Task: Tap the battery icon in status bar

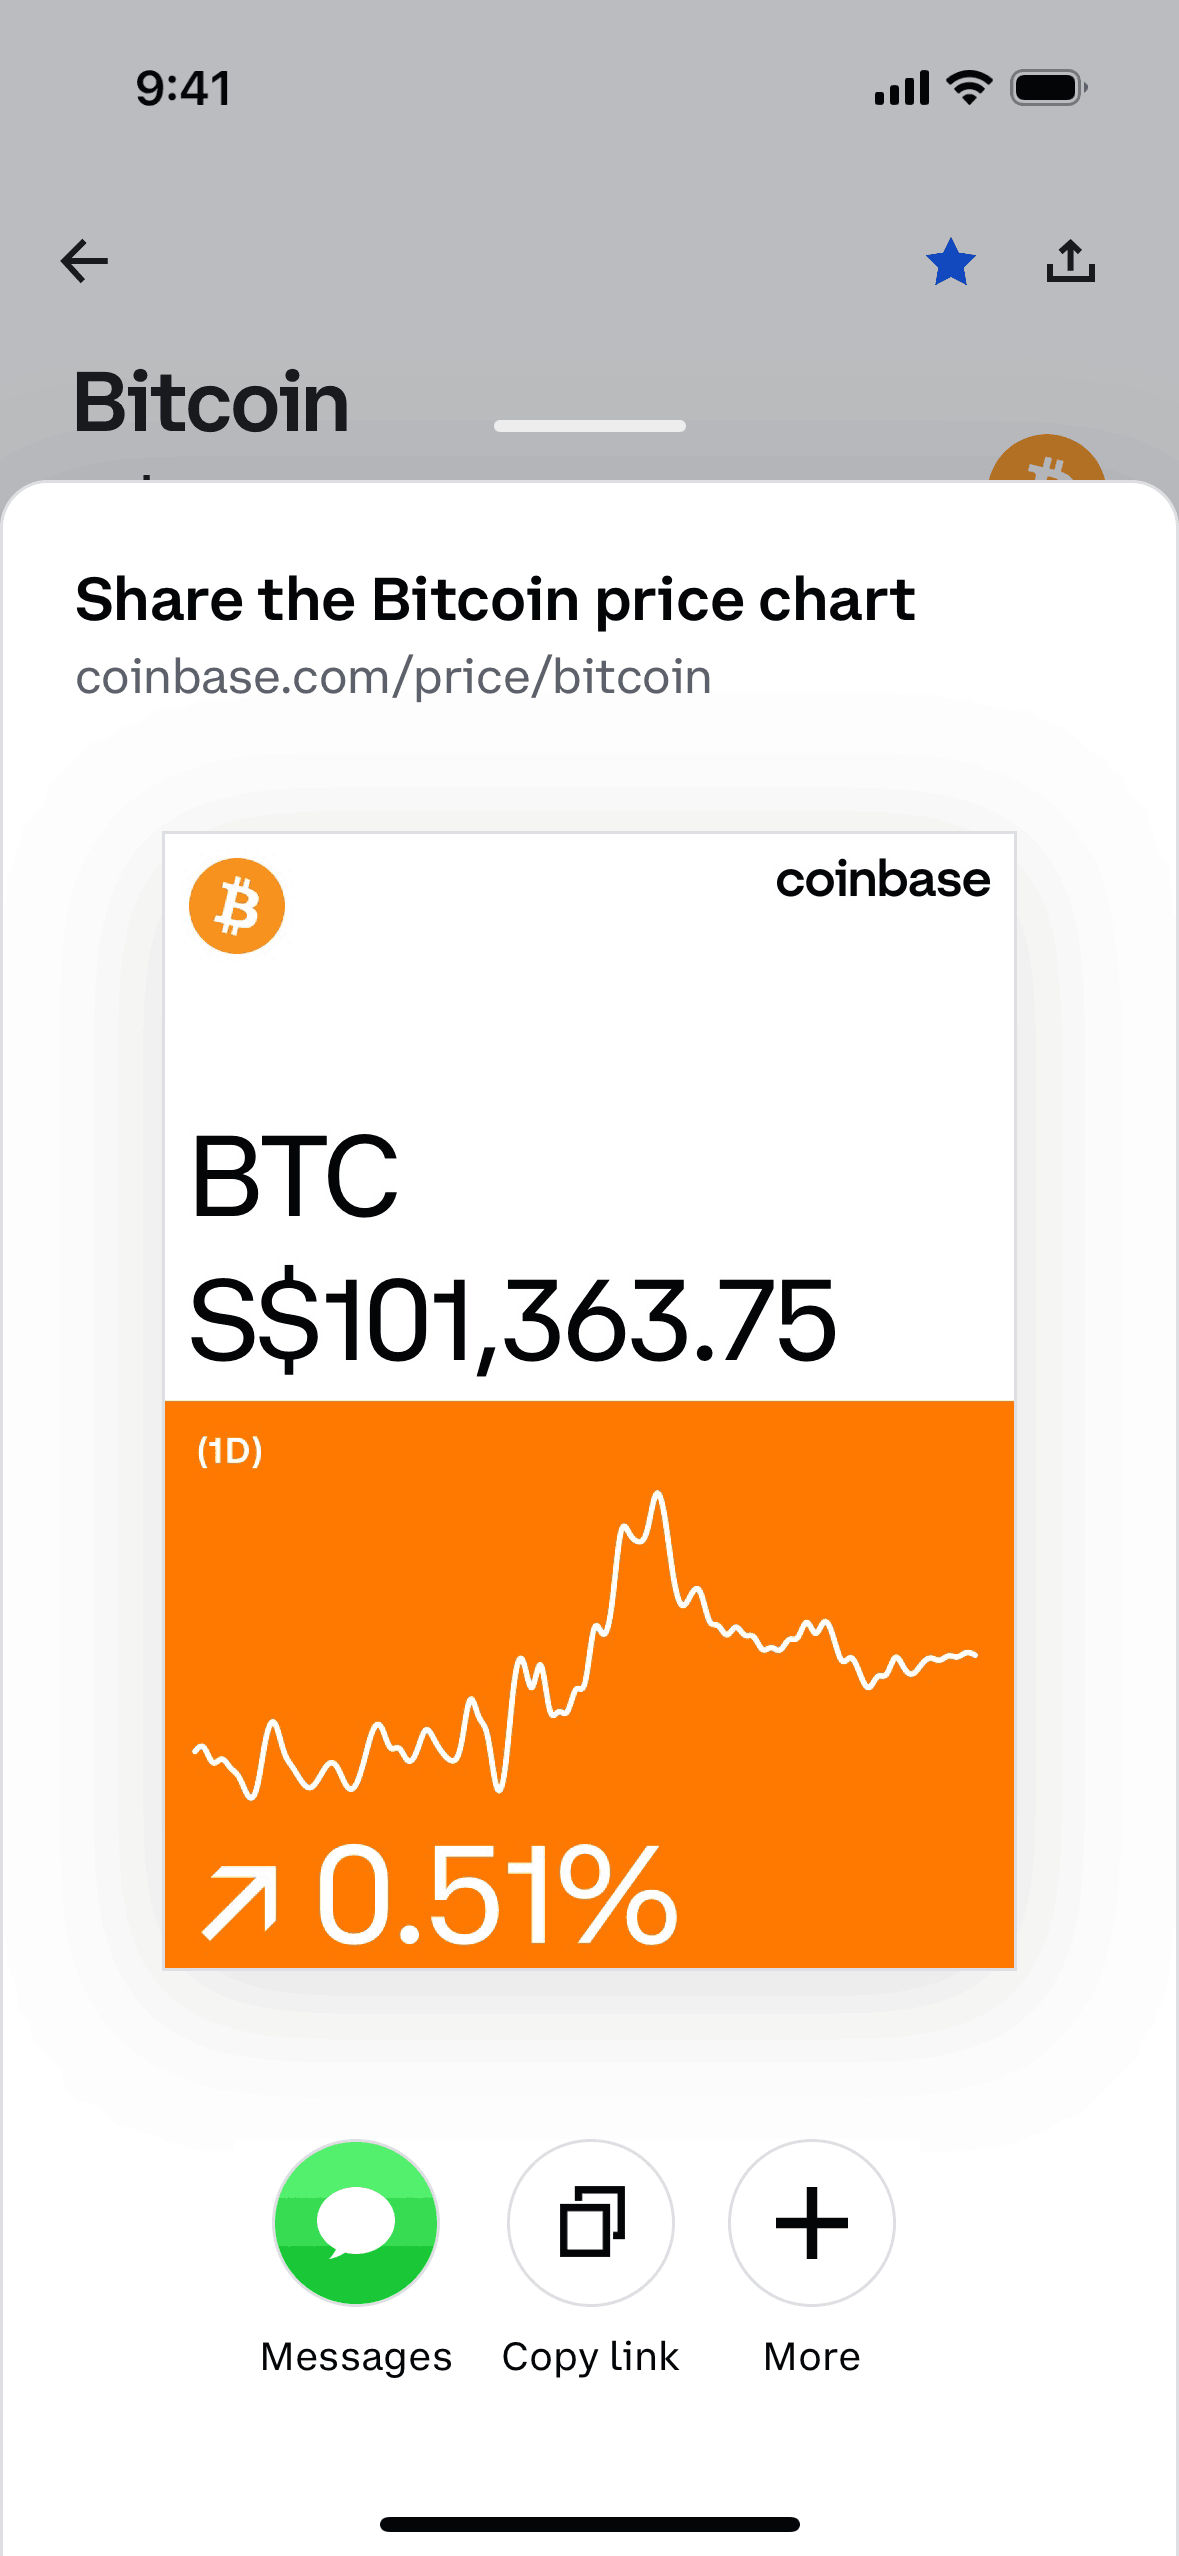Action: (x=1047, y=88)
